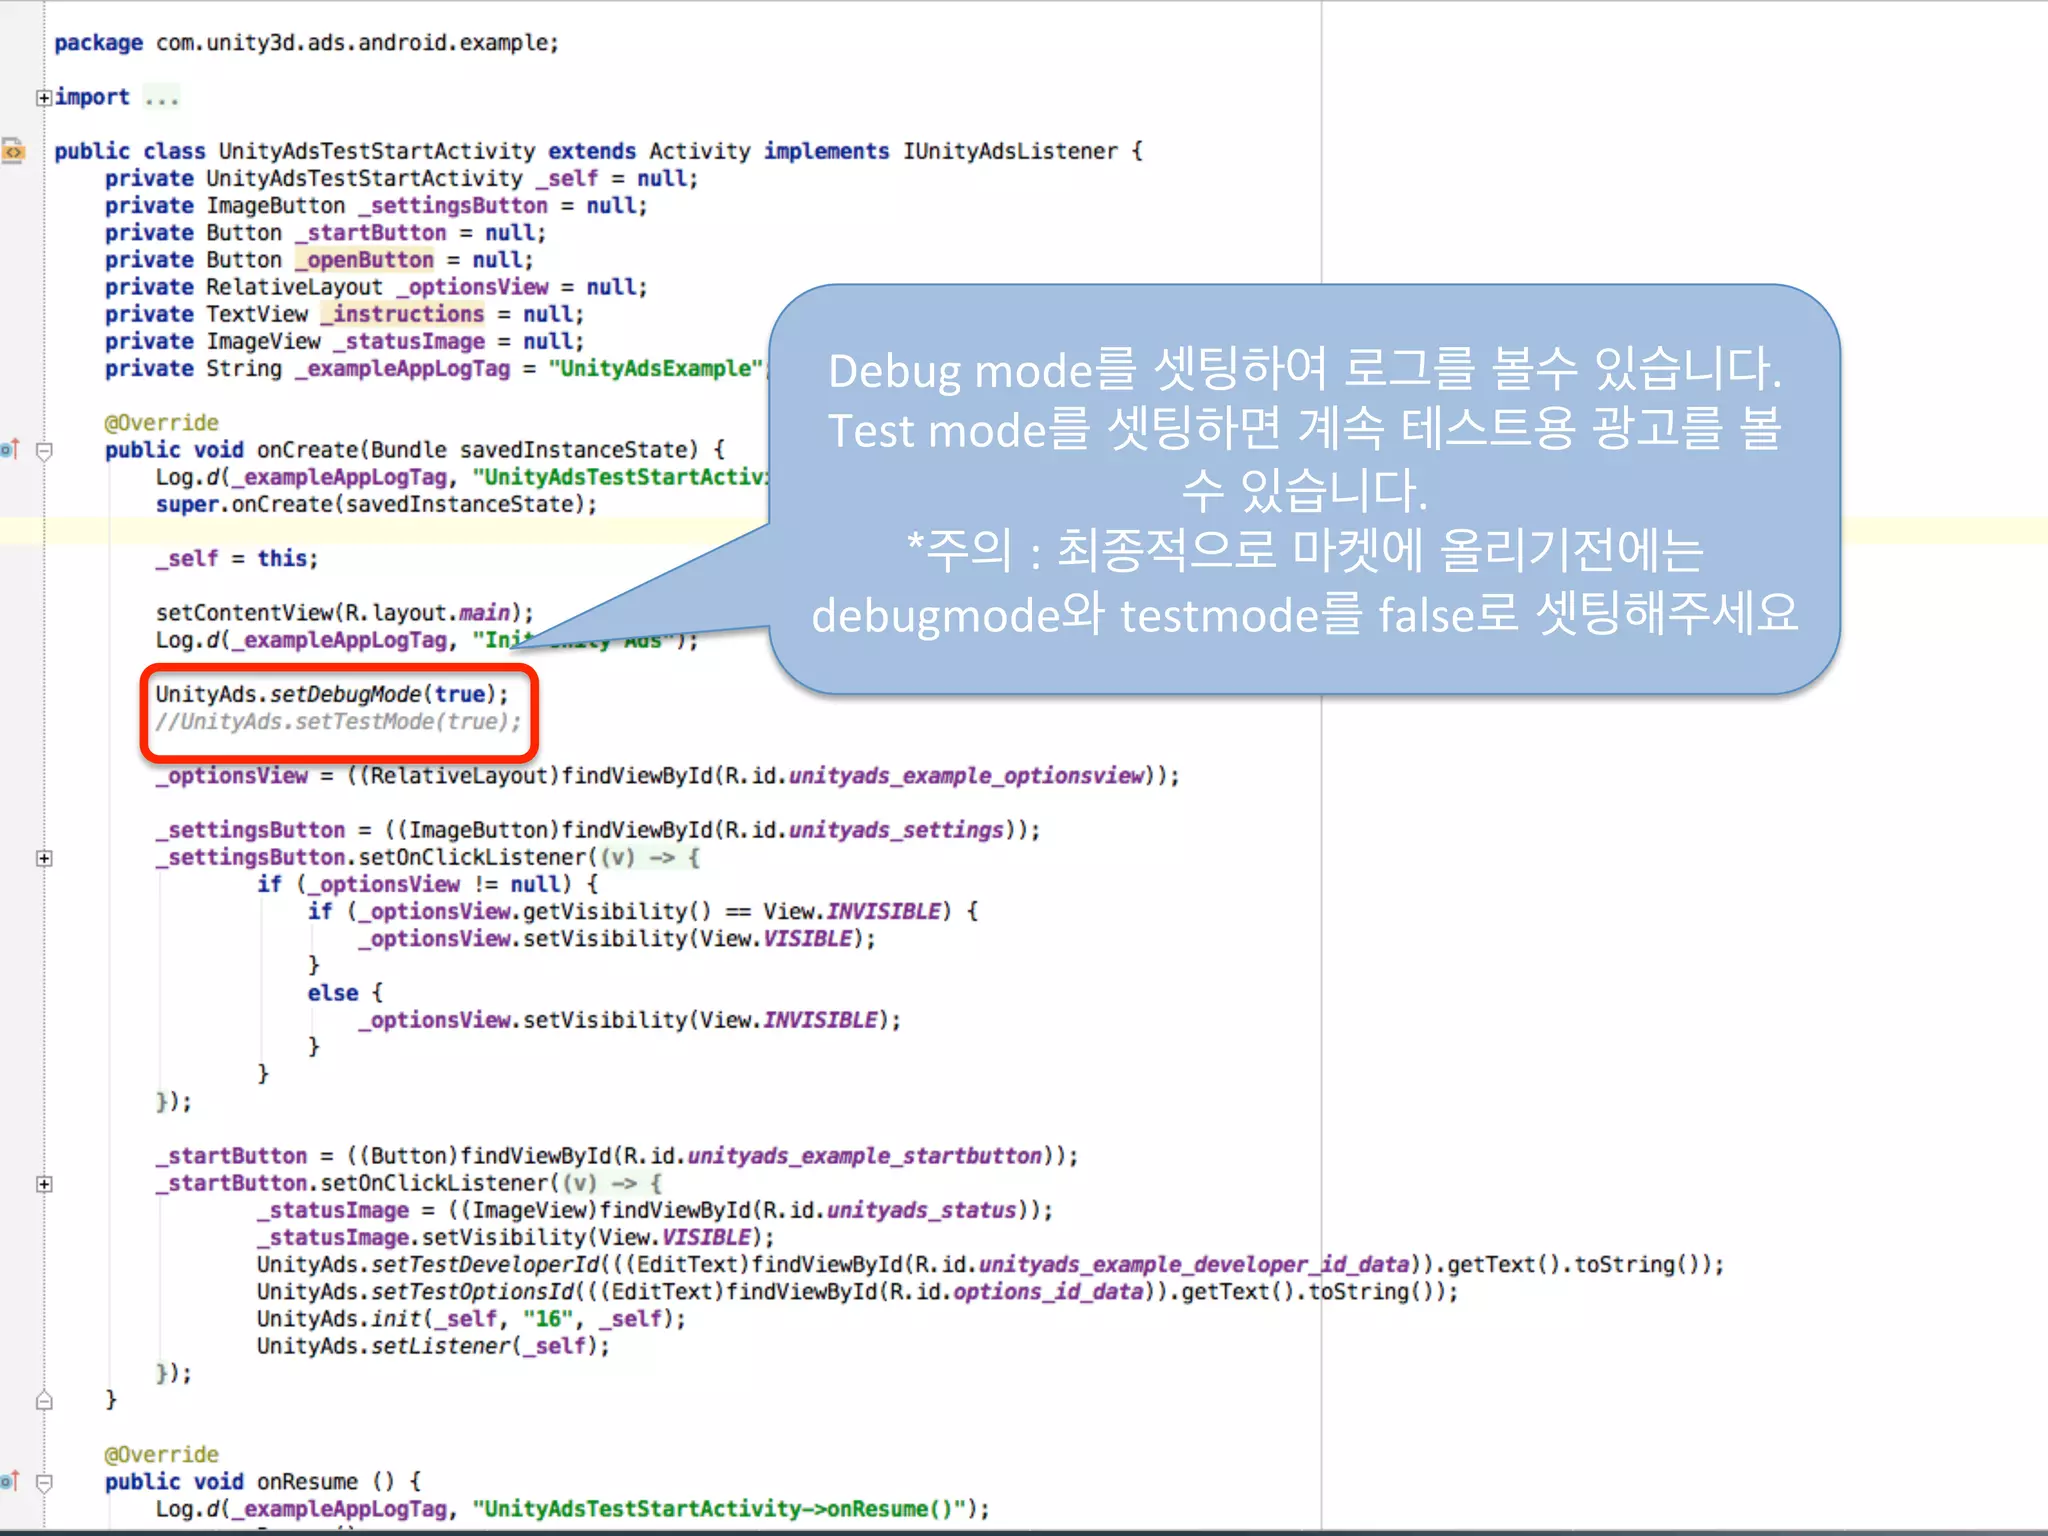Image resolution: width=2048 pixels, height=1536 pixels.
Task: Click the _statusImage field declaration
Action: (x=344, y=341)
